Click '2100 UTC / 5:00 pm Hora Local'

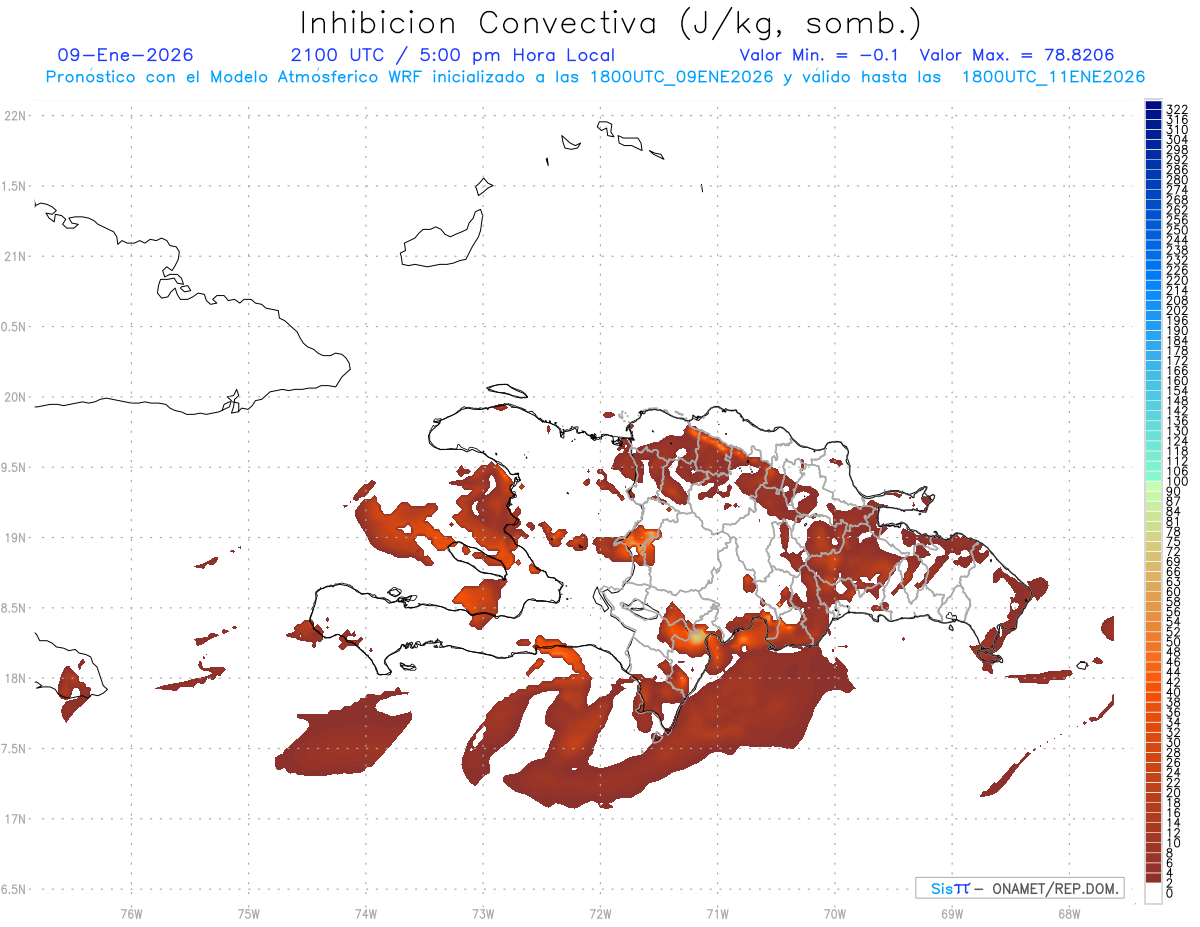(x=453, y=55)
